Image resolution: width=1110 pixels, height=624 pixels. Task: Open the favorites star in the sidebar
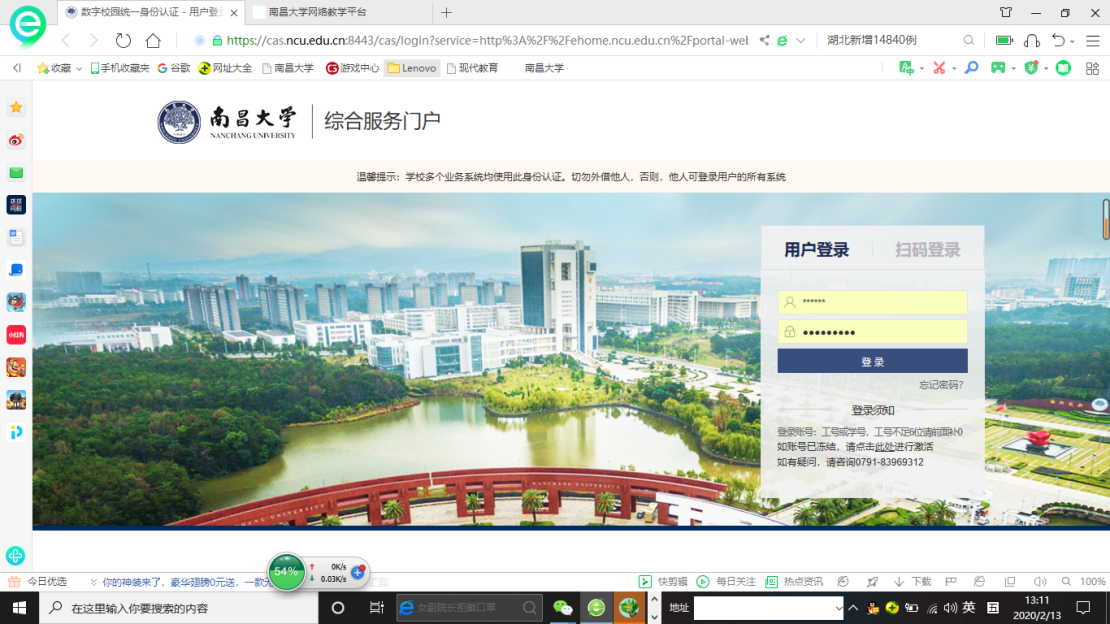(x=16, y=107)
